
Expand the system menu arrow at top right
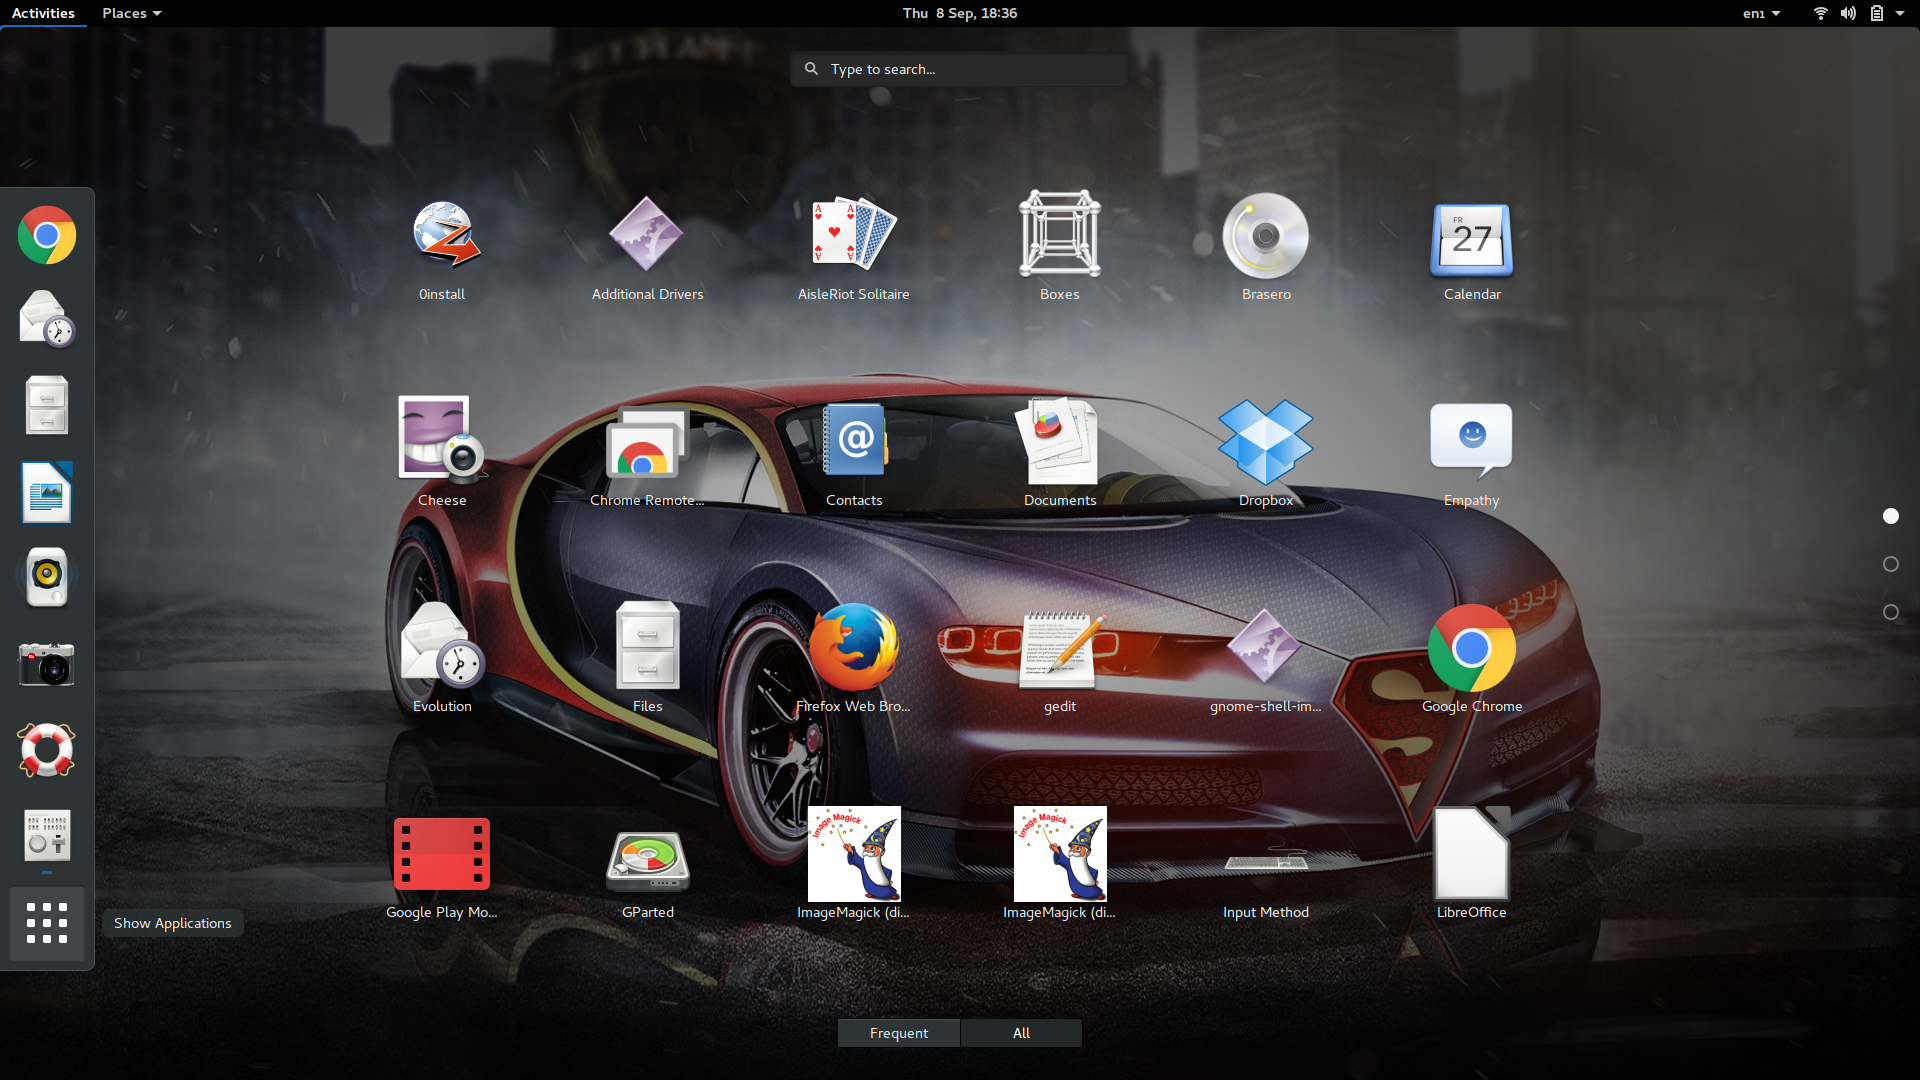point(1900,13)
